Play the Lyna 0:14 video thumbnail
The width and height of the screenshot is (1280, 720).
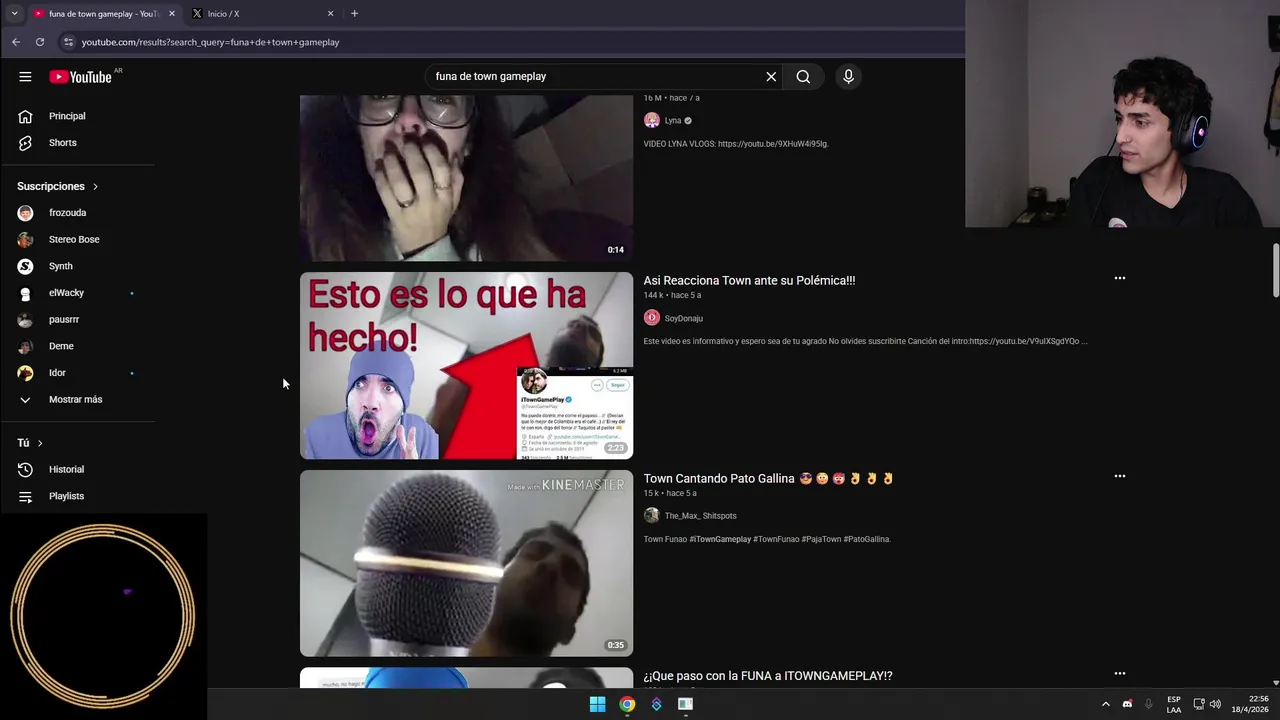pos(466,178)
